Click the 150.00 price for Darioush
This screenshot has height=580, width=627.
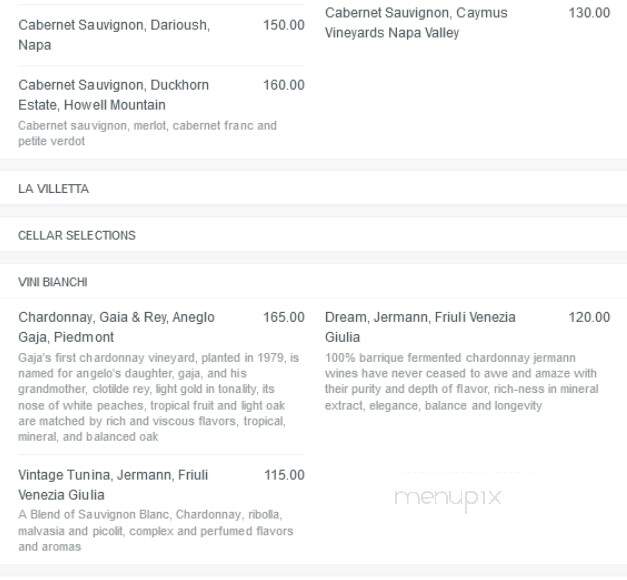(284, 25)
